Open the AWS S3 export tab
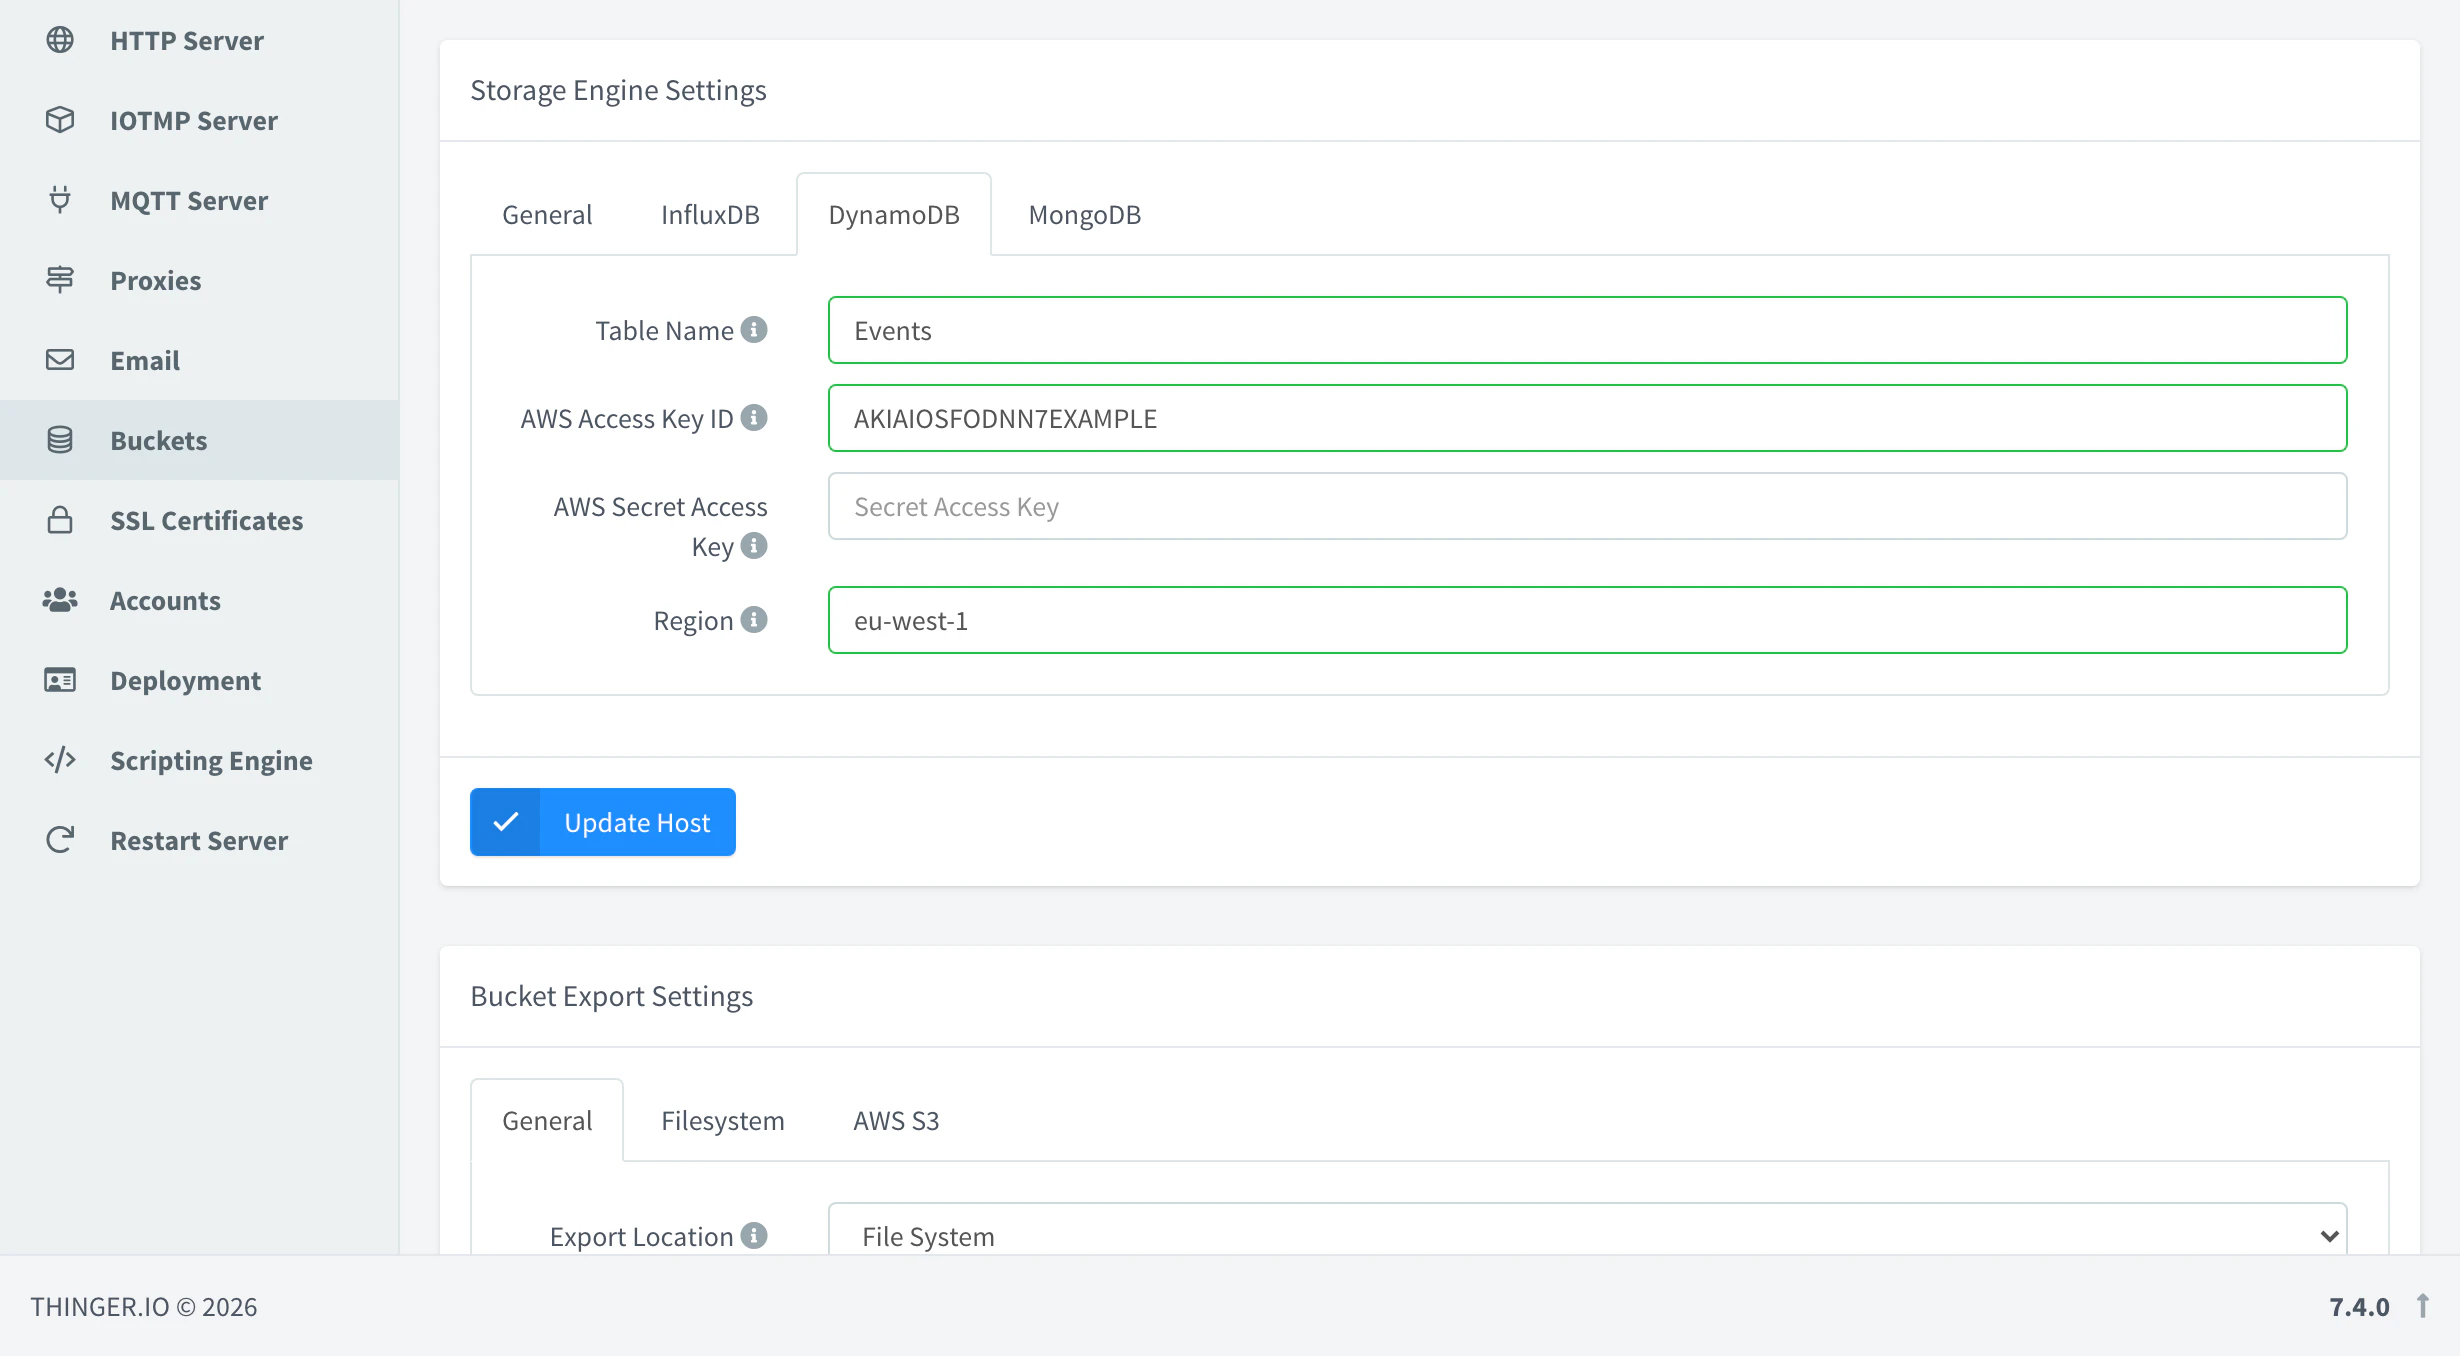Screen dimensions: 2460x1356 pyautogui.click(x=896, y=1121)
